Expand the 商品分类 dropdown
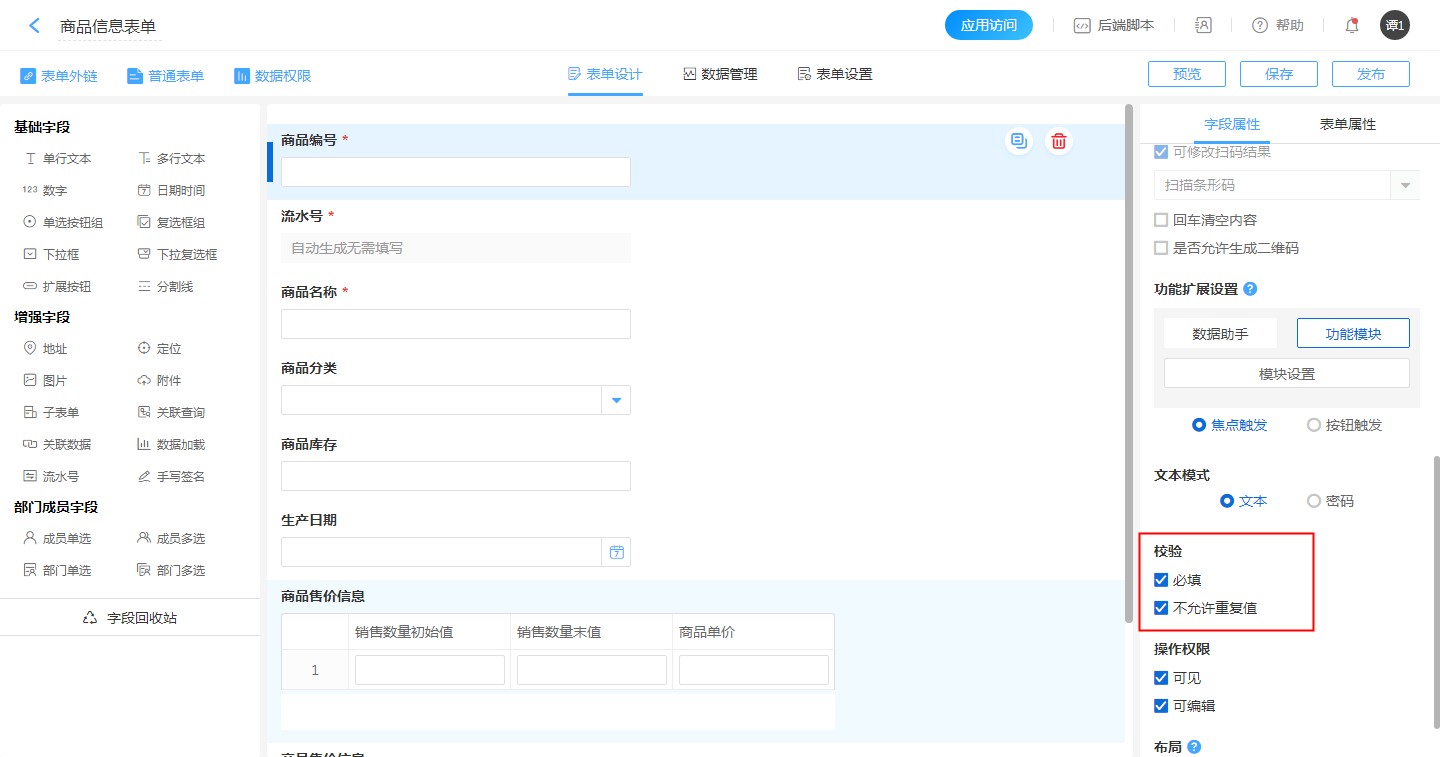 point(616,400)
